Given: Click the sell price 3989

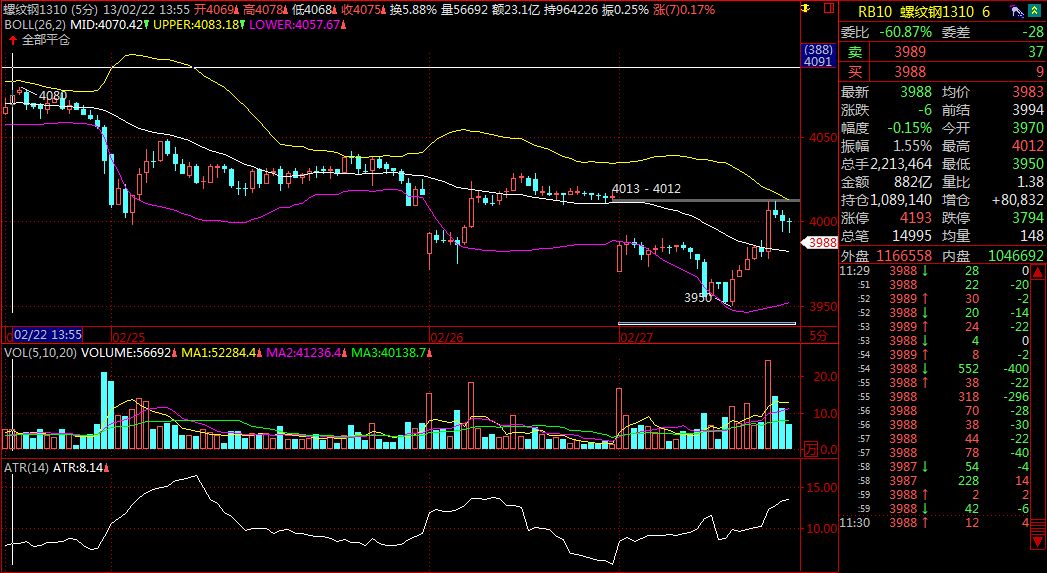Looking at the screenshot, I should pos(910,53).
